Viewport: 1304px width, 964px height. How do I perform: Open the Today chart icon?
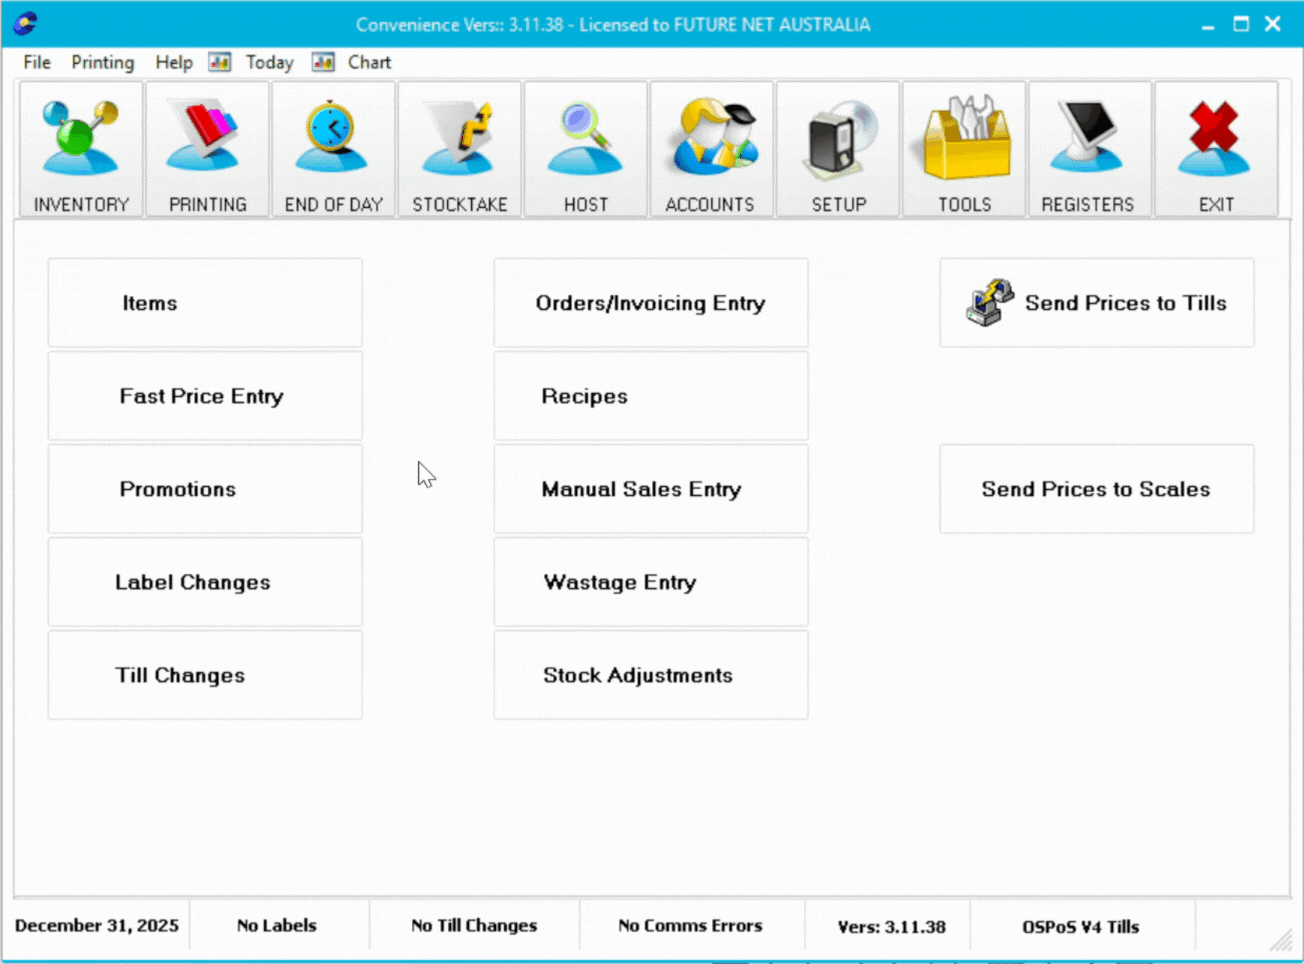pyautogui.click(x=220, y=62)
